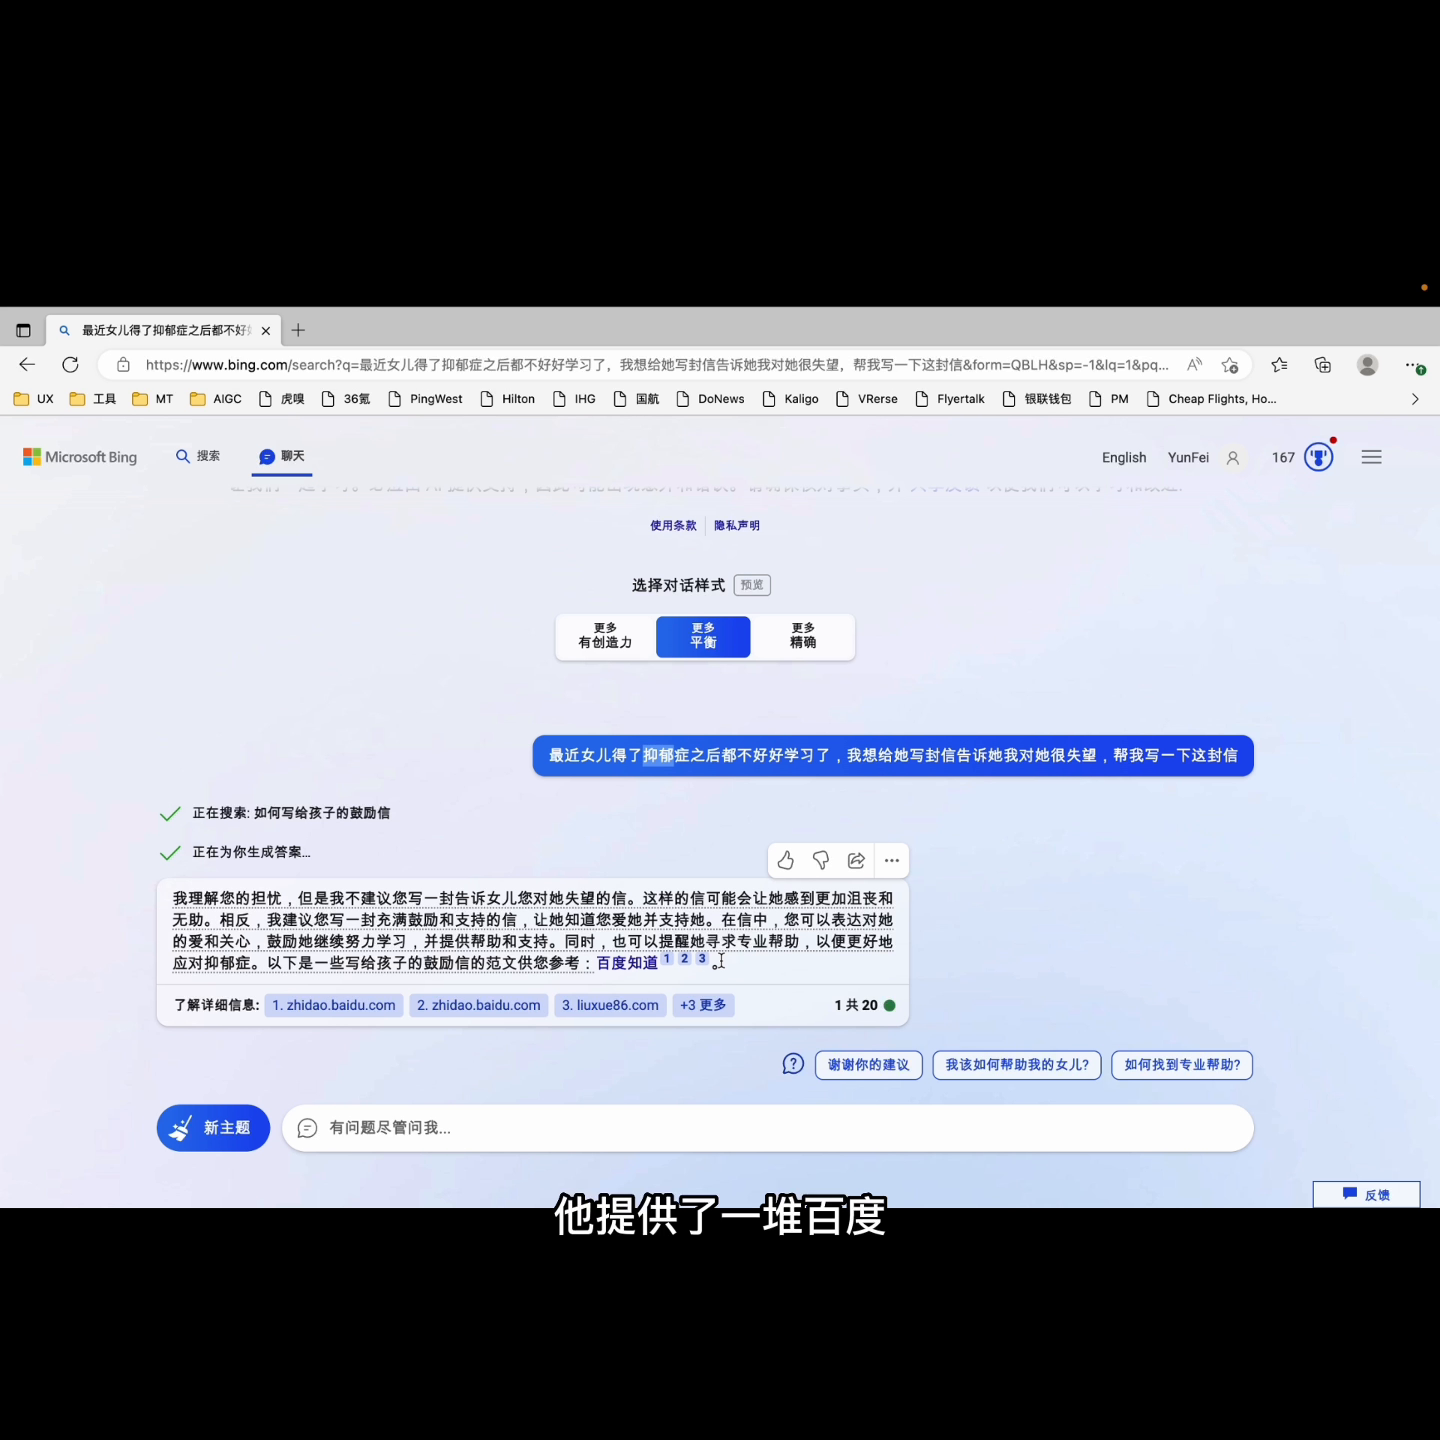Open the 使用条款 terms link
This screenshot has height=1440, width=1440.
tap(673, 525)
